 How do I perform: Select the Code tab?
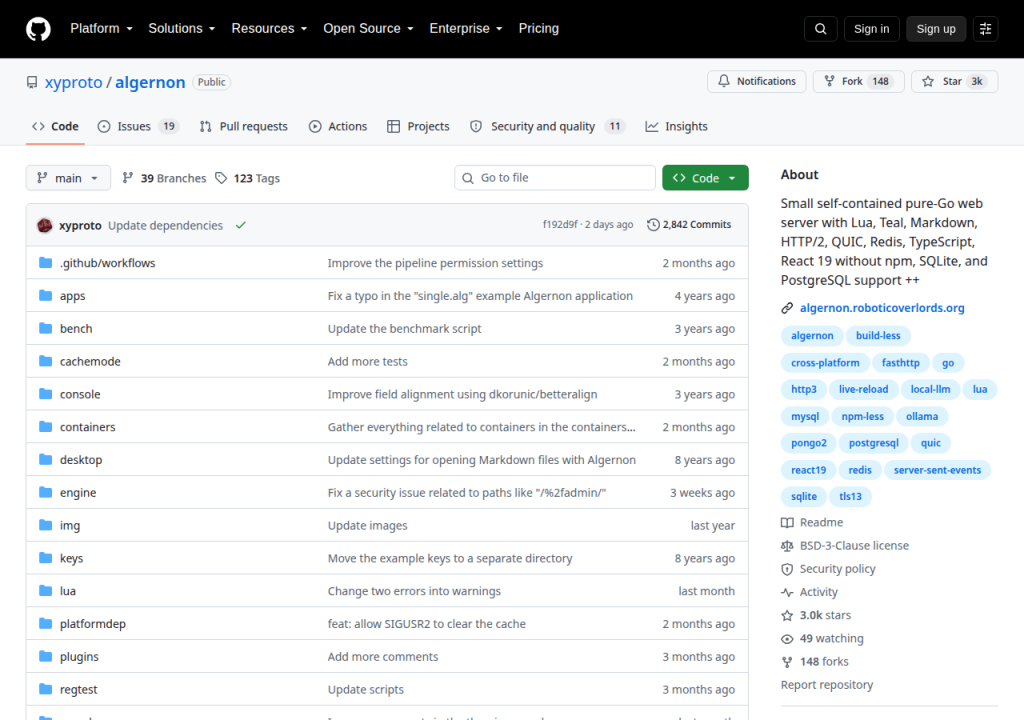55,126
